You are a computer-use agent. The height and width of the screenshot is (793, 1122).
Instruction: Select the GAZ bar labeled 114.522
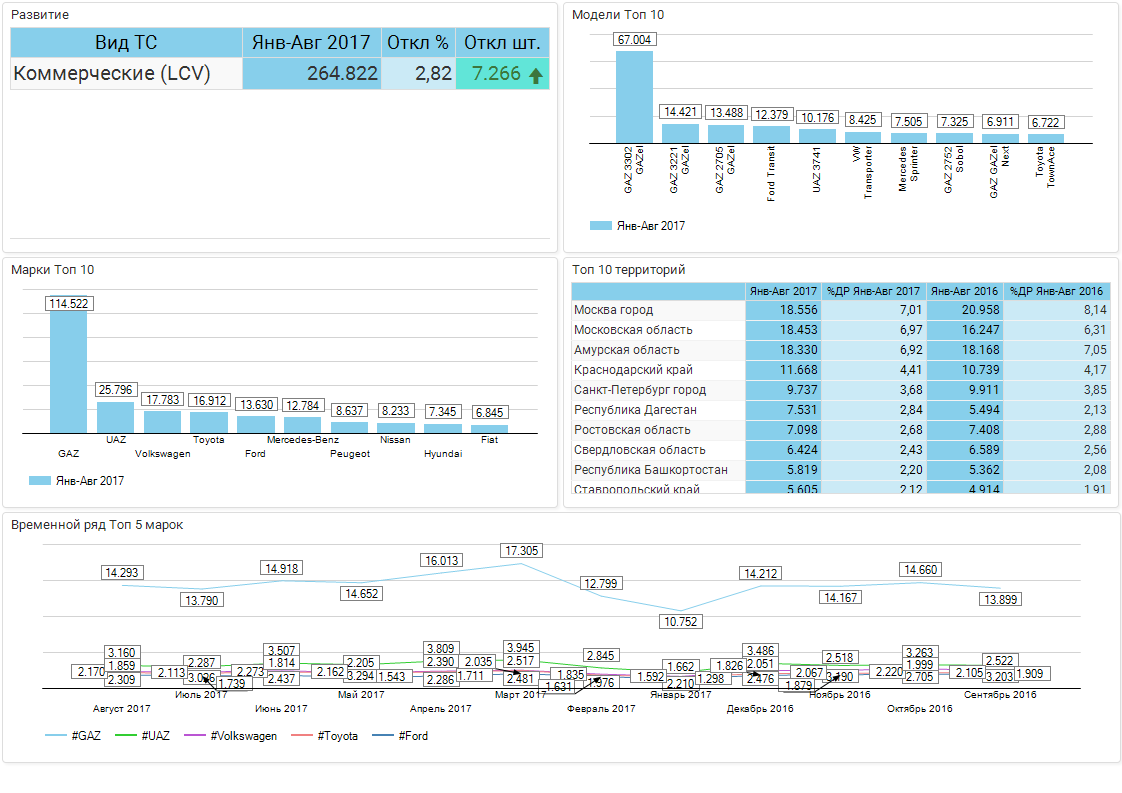pyautogui.click(x=68, y=372)
